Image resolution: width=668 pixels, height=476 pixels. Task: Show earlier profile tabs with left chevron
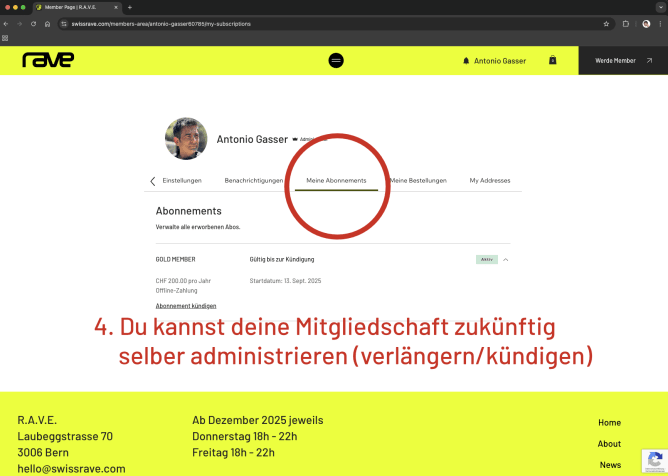coord(153,181)
